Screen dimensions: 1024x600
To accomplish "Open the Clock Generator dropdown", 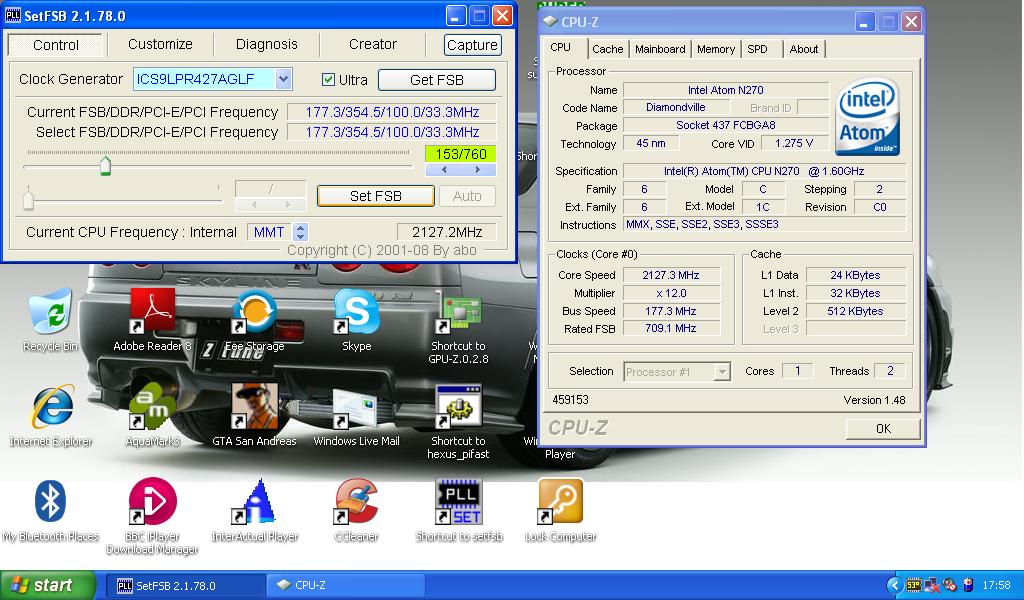I will point(283,79).
